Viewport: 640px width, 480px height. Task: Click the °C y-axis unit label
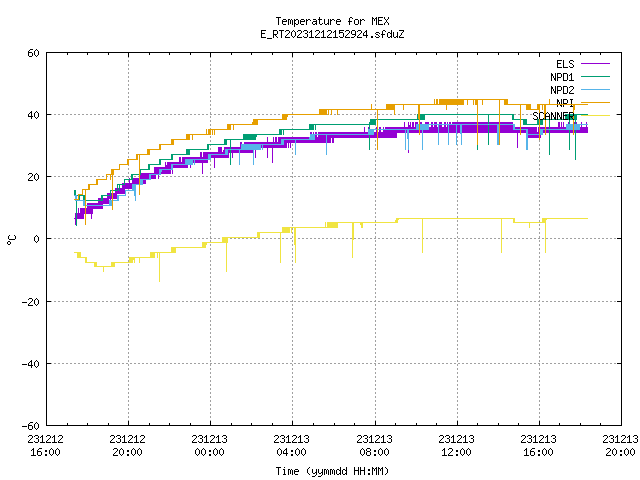[11, 240]
